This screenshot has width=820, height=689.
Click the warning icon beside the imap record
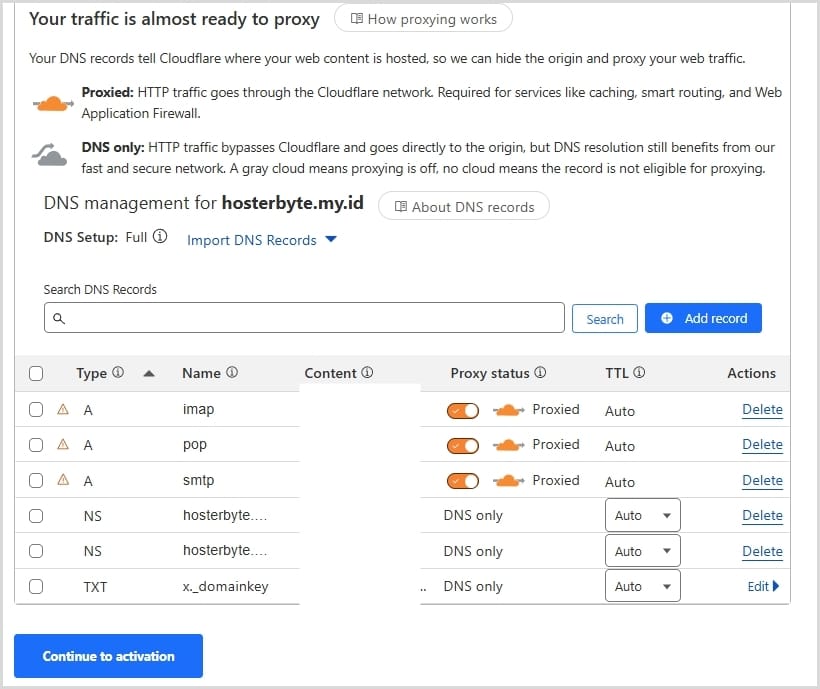[63, 409]
